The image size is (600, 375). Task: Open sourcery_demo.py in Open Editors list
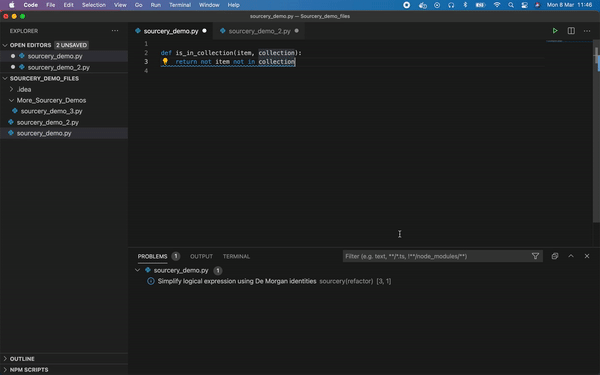pyautogui.click(x=64, y=56)
